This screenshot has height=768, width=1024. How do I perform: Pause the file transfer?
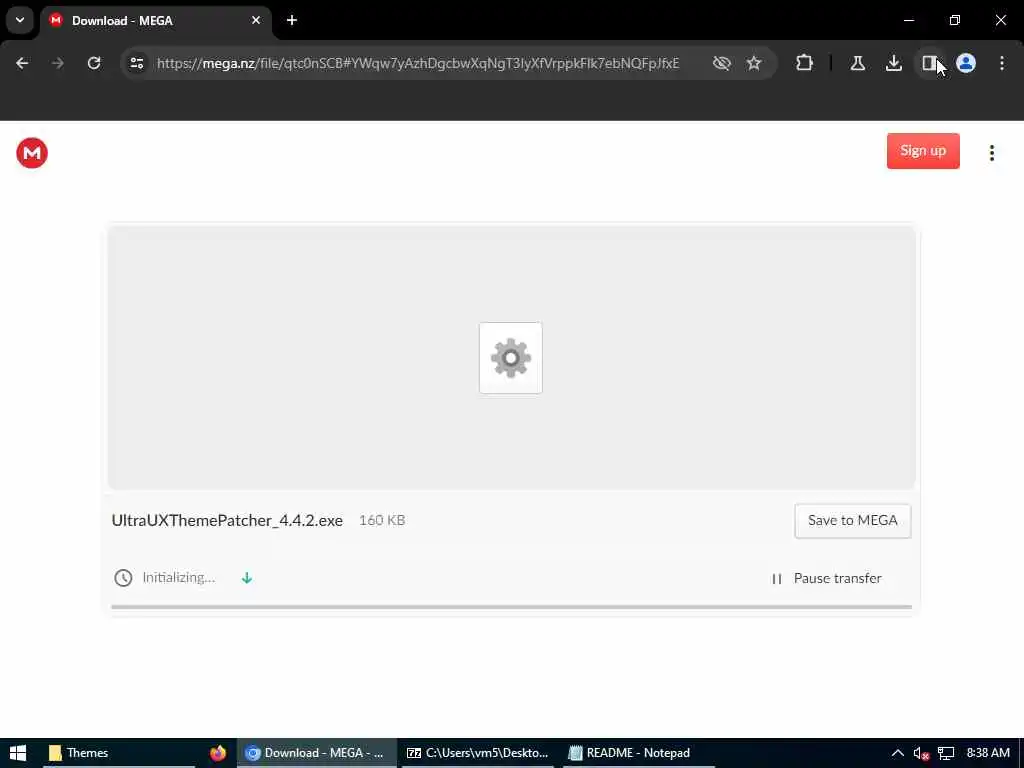click(x=826, y=579)
